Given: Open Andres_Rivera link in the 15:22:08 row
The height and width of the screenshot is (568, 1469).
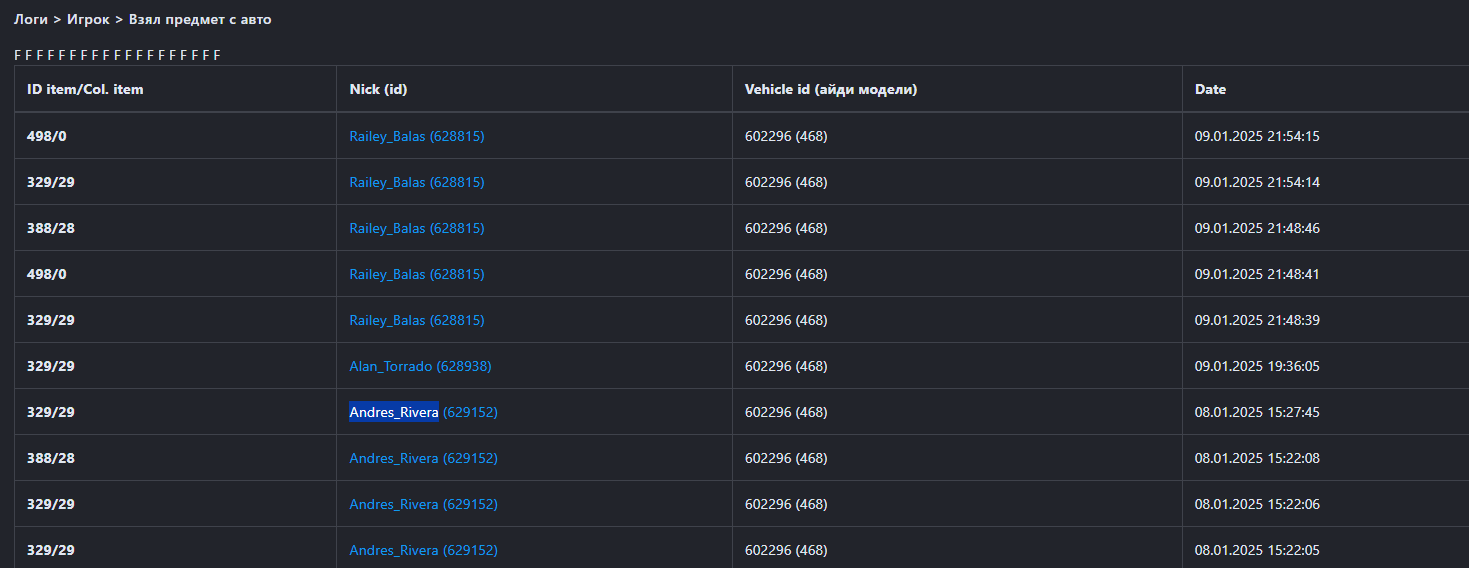Looking at the screenshot, I should click(x=423, y=458).
